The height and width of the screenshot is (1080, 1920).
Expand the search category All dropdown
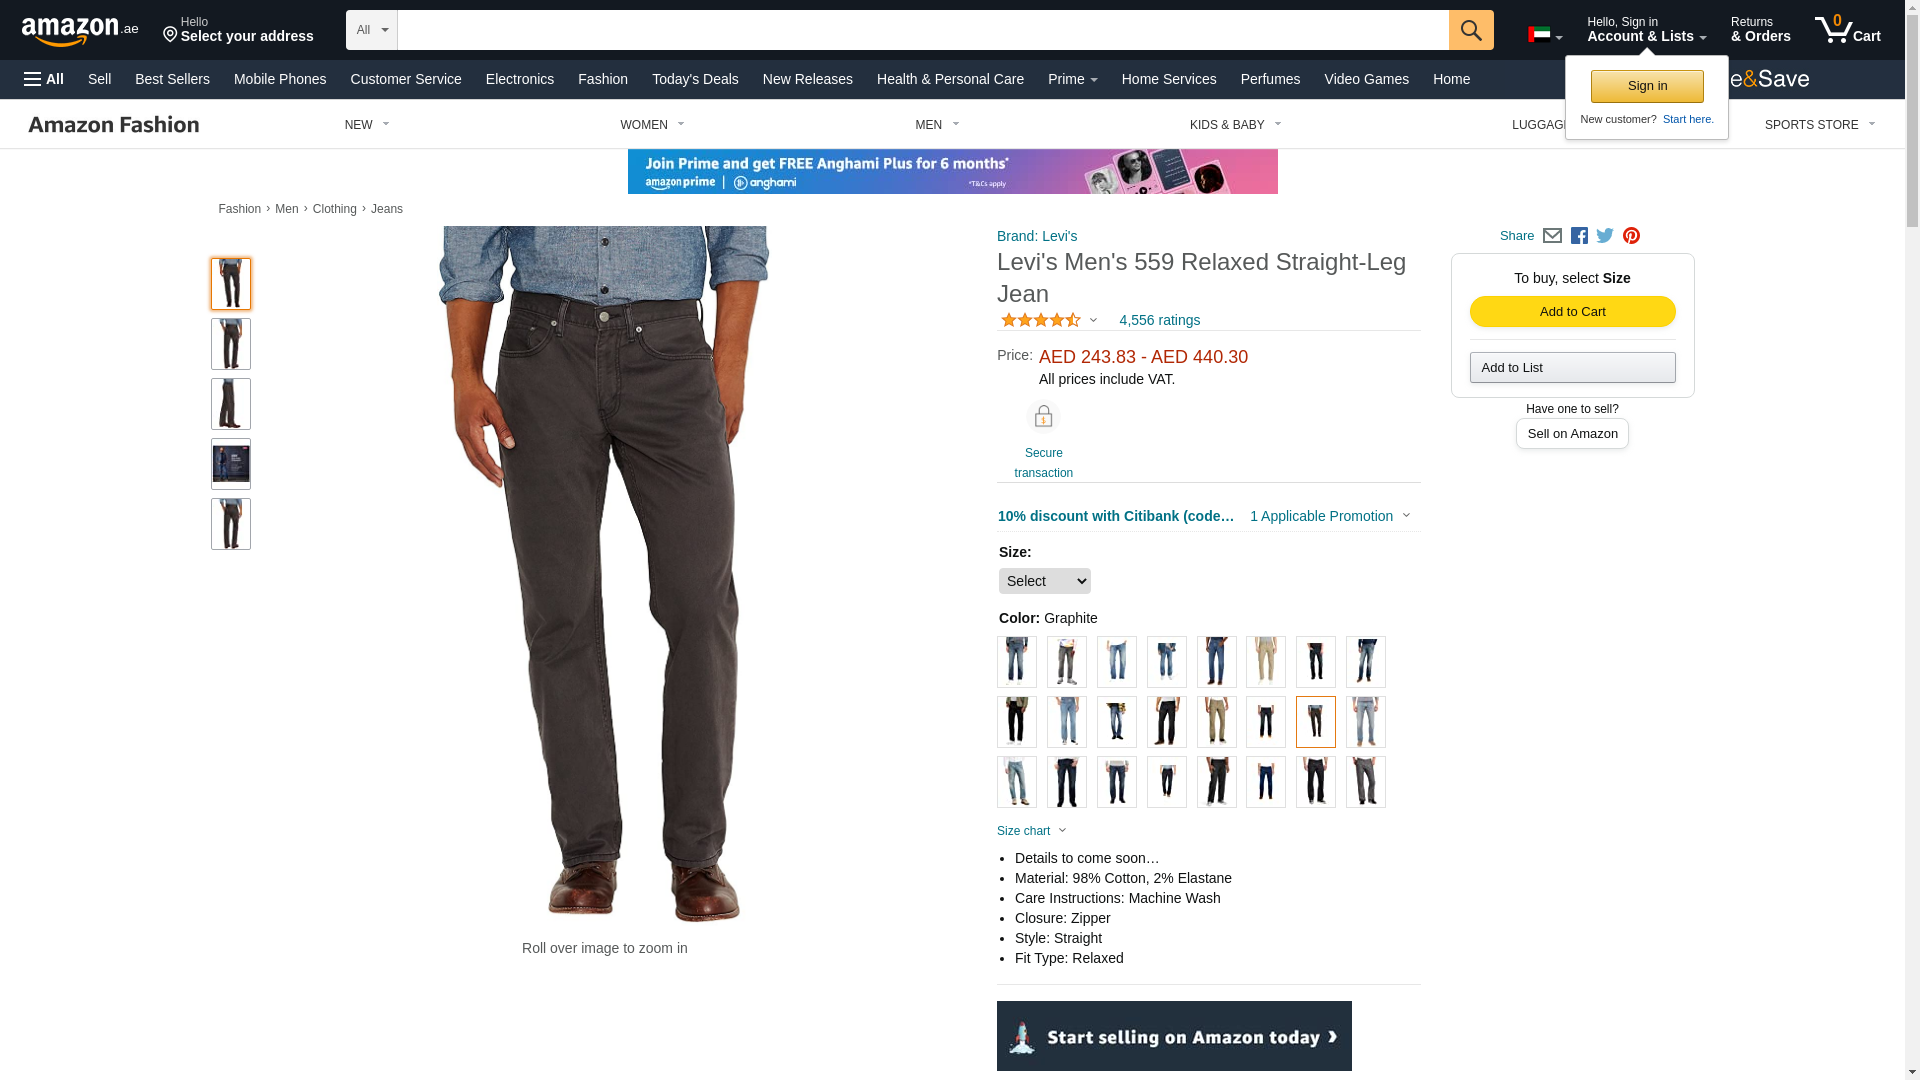(x=372, y=30)
